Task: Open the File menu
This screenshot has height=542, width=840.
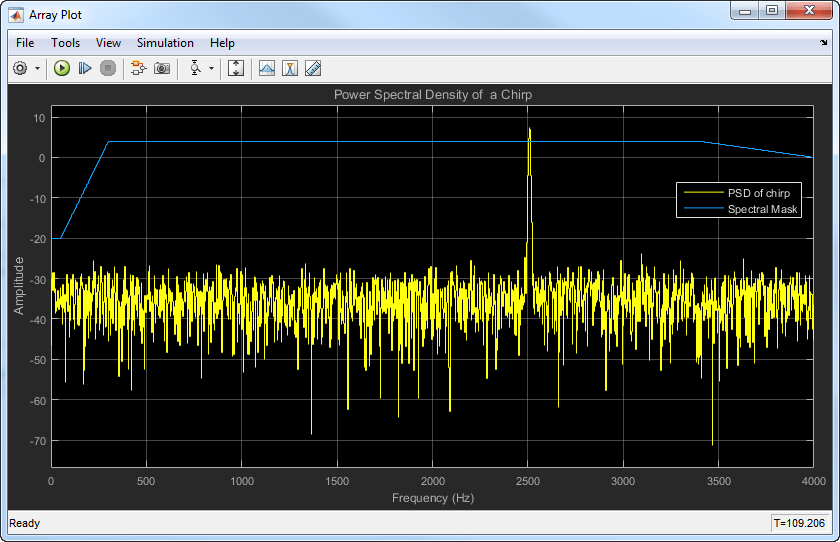Action: [x=25, y=43]
